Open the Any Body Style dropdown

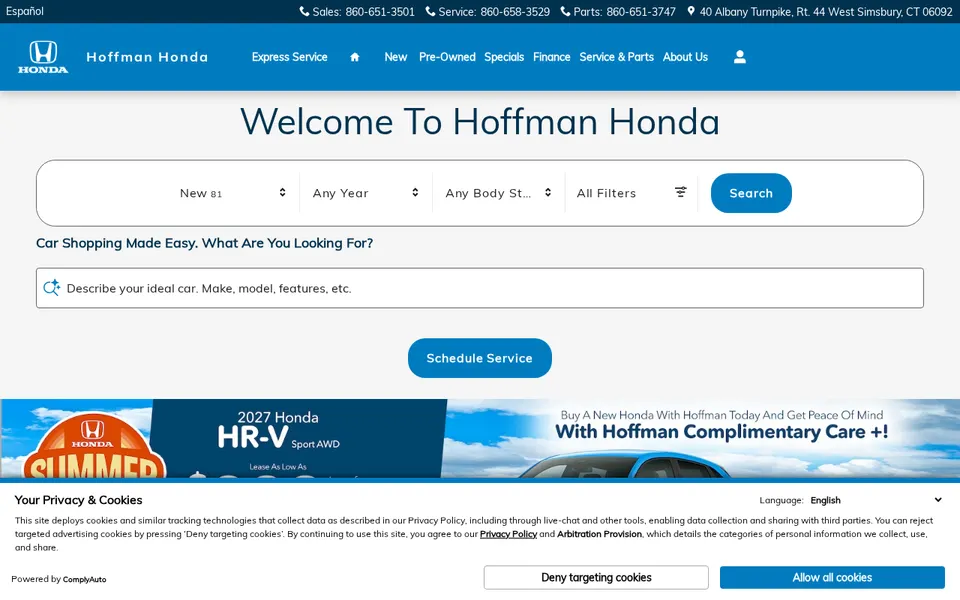point(498,193)
